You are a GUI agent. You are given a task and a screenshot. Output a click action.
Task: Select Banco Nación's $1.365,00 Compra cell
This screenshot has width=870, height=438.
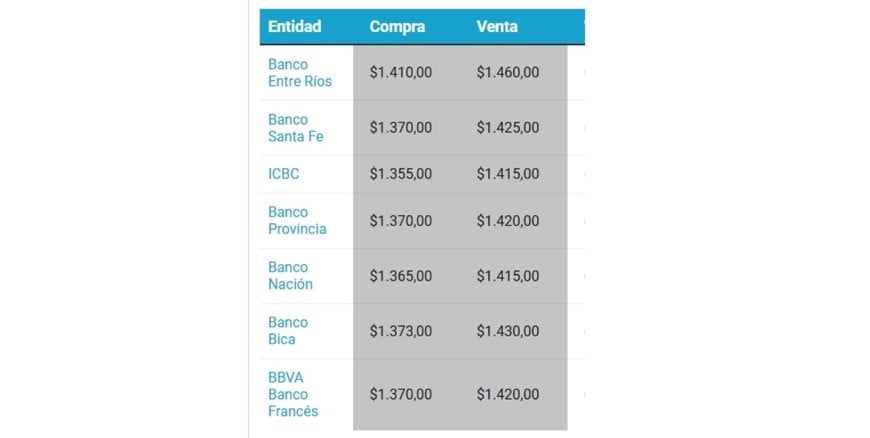pyautogui.click(x=401, y=275)
